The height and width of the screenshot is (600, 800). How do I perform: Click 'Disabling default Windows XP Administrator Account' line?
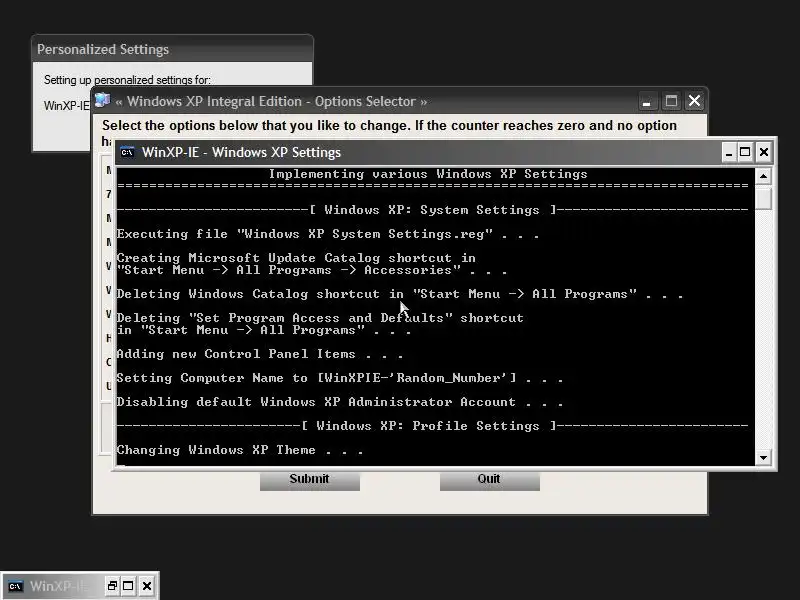[339, 402]
